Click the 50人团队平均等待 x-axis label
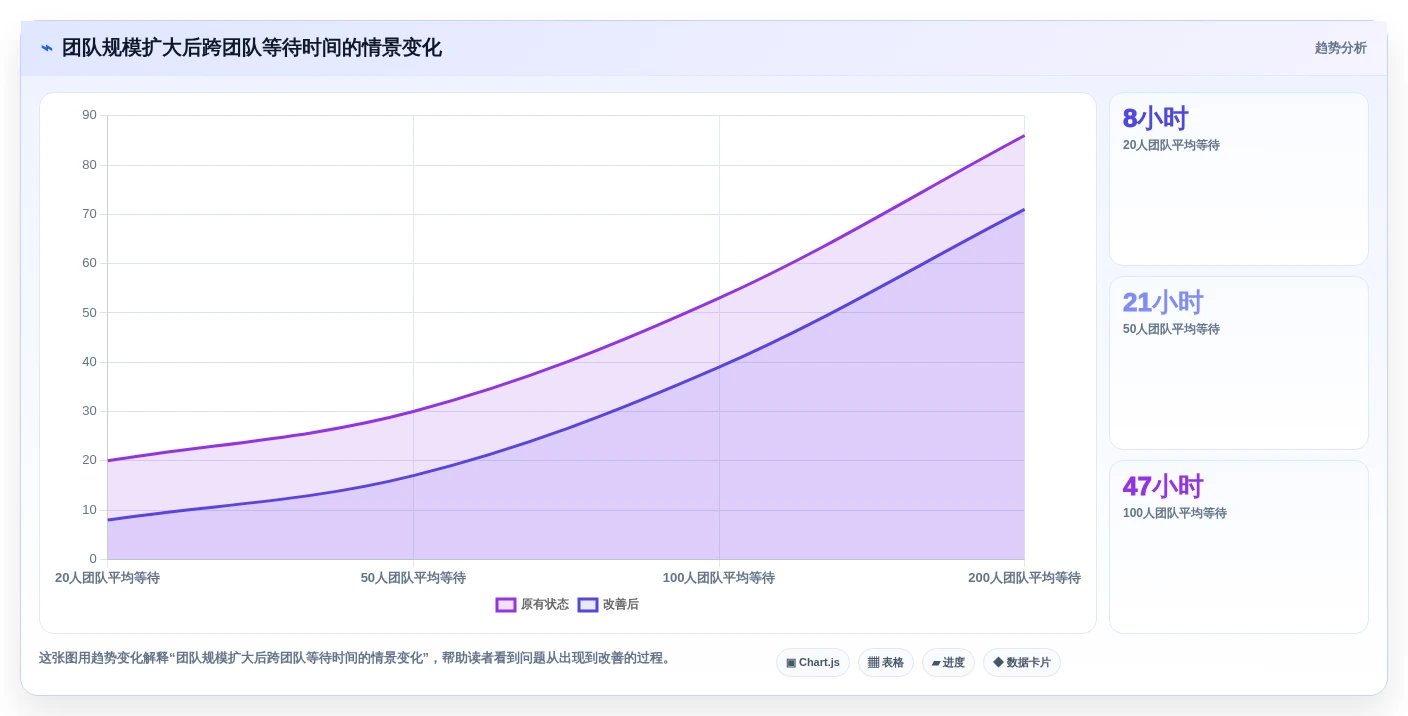 pyautogui.click(x=413, y=578)
